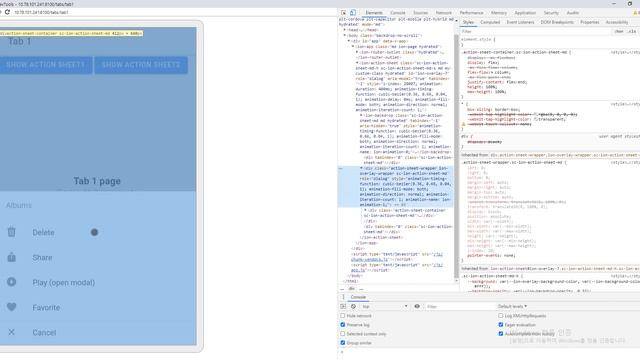
Task: Click the heart icon beside Favorite
Action: (x=11, y=307)
